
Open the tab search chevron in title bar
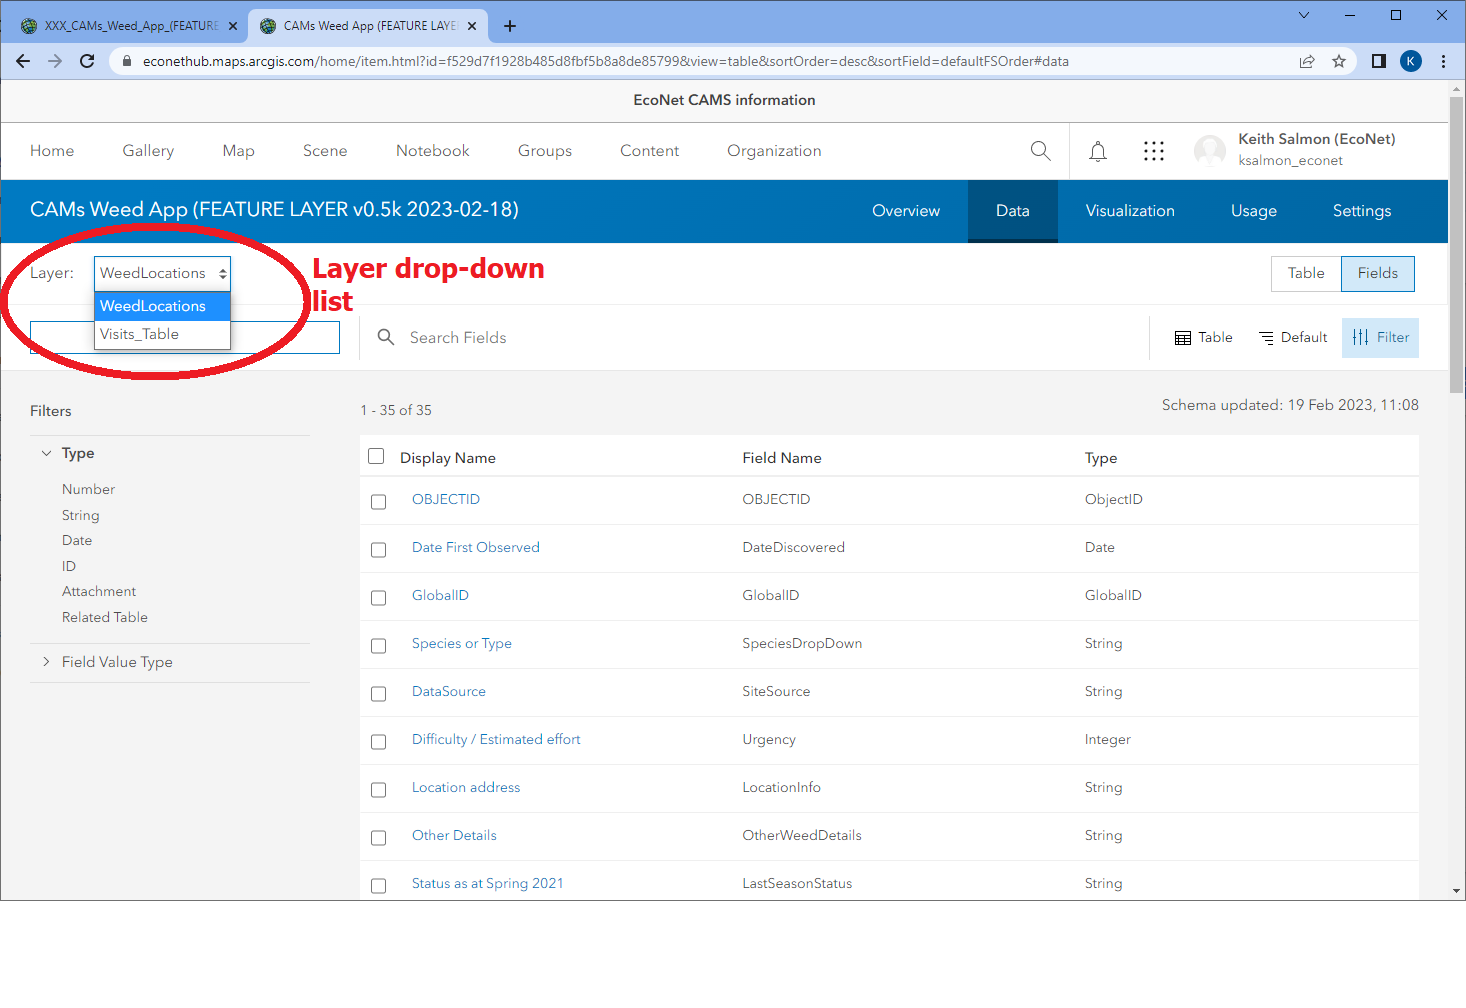tap(1304, 15)
